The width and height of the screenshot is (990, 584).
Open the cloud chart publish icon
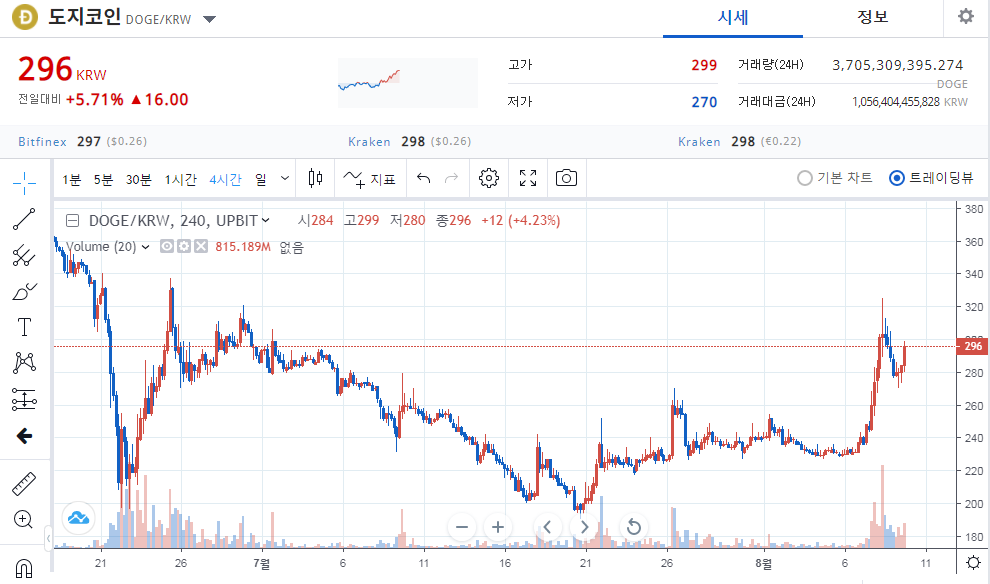[78, 518]
